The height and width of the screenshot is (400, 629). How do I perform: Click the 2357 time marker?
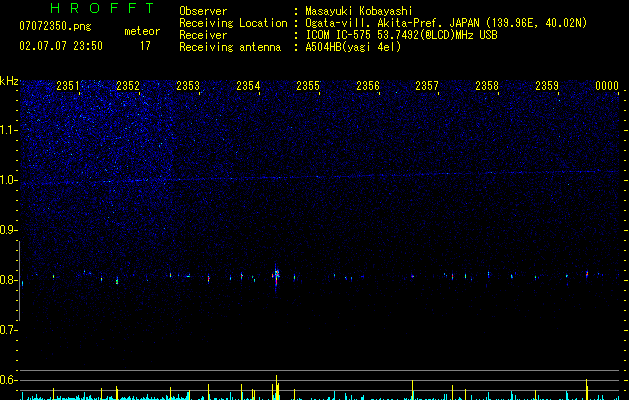click(x=427, y=86)
